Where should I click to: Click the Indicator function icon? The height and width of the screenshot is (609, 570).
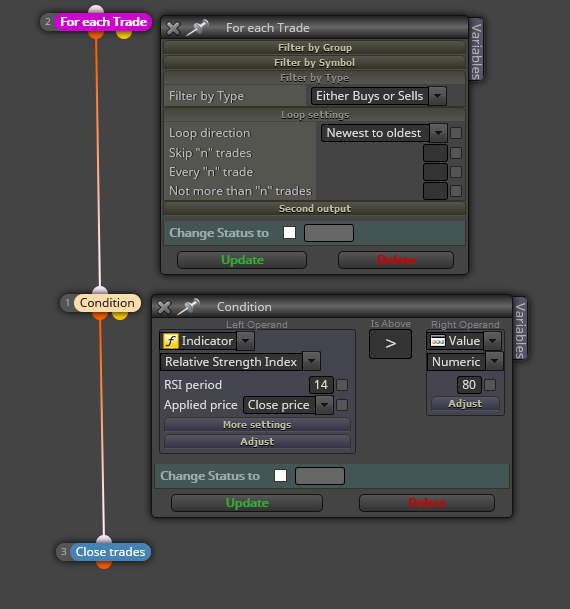click(170, 341)
